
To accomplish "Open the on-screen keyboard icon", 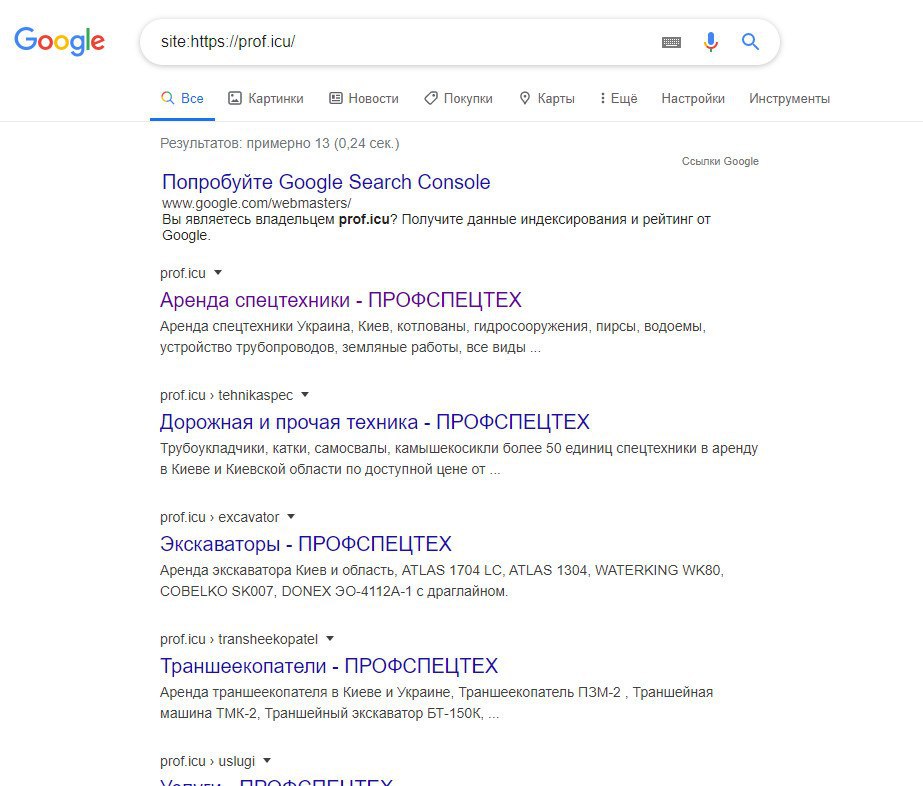I will coord(671,42).
